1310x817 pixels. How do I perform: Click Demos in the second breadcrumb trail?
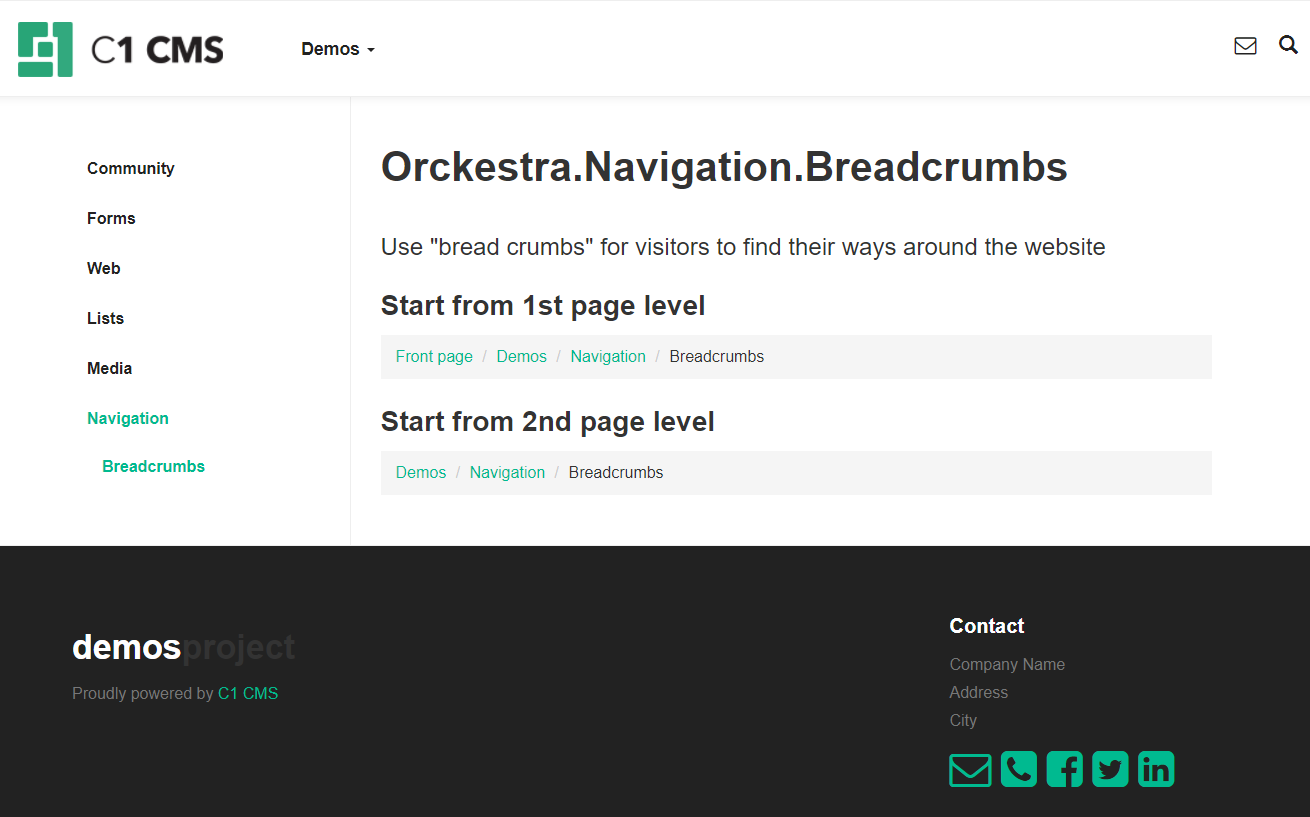421,472
